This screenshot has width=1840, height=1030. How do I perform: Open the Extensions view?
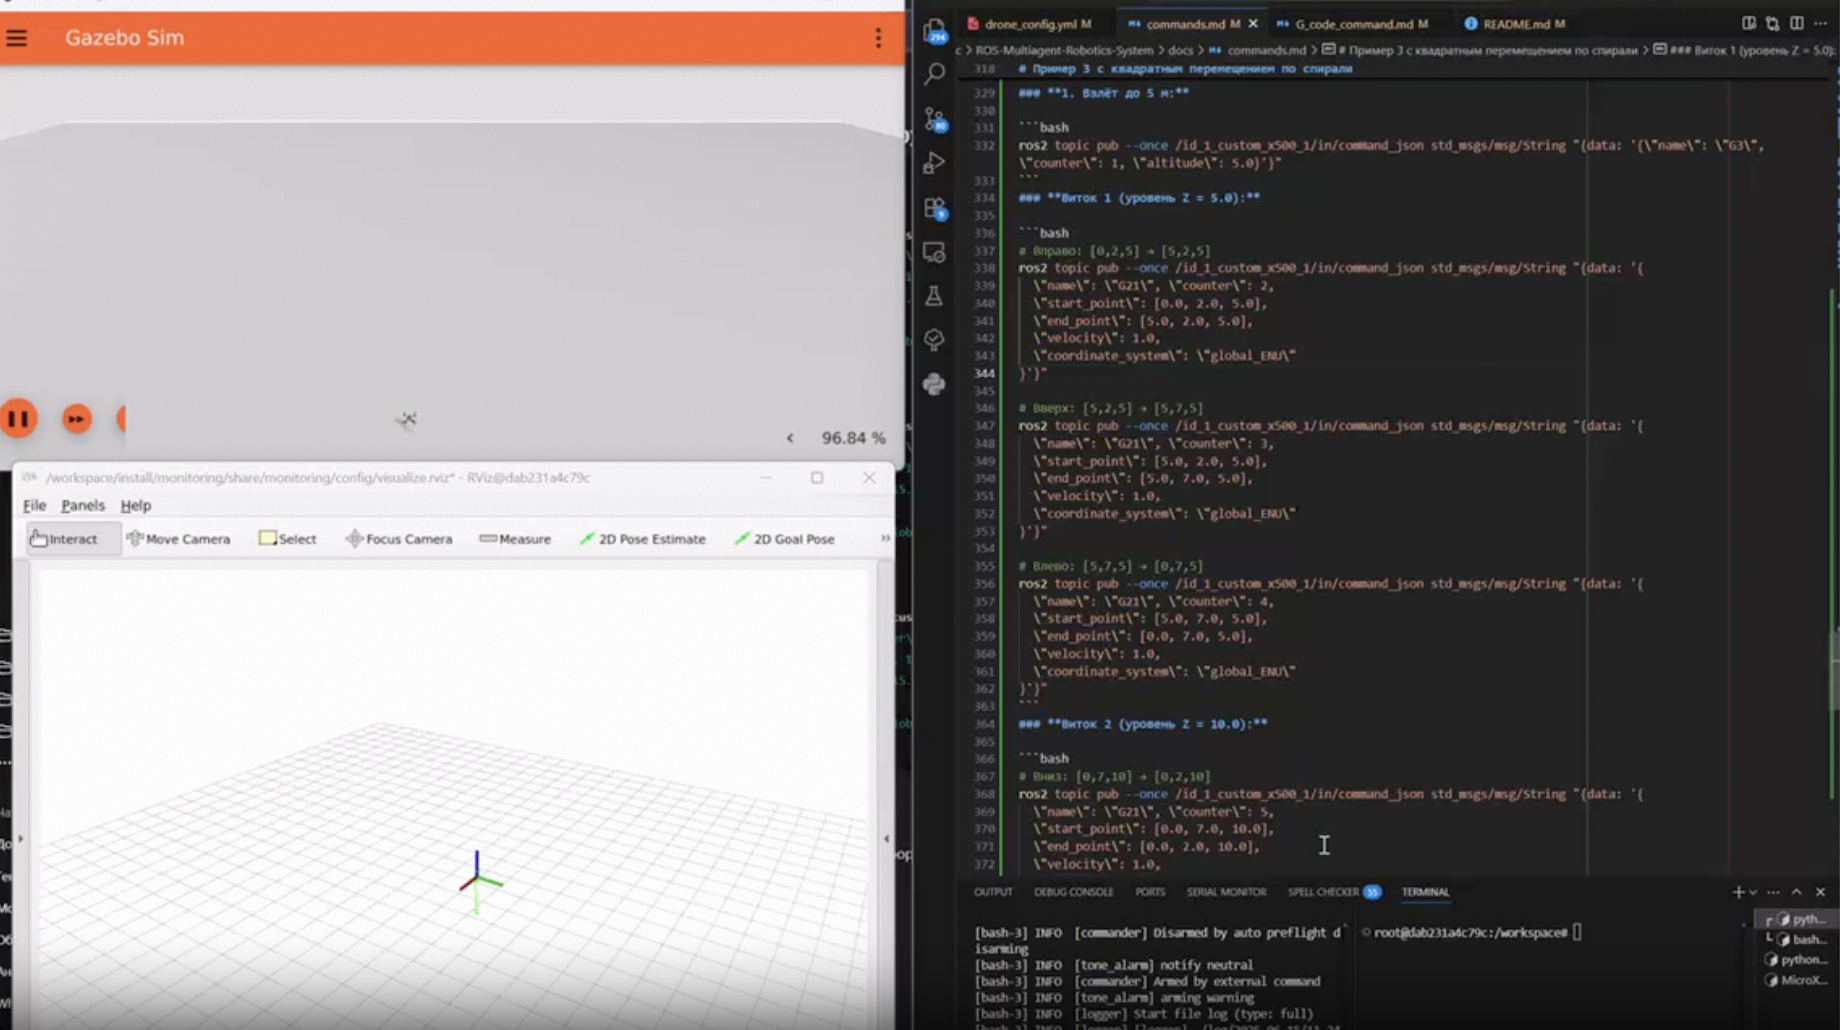(935, 208)
